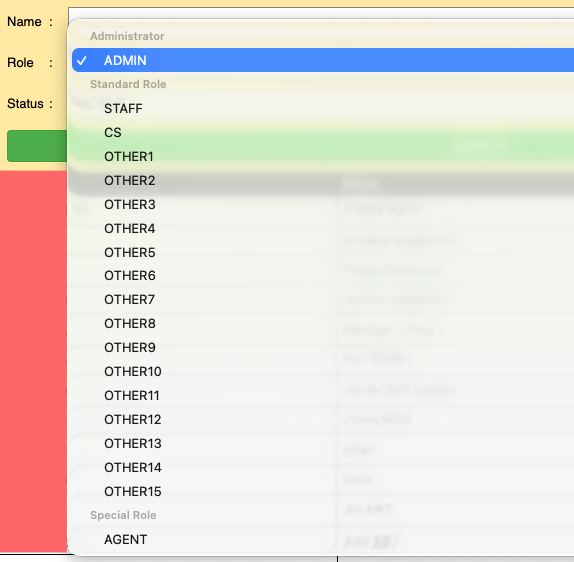Select the OTHER9 option

click(323, 347)
